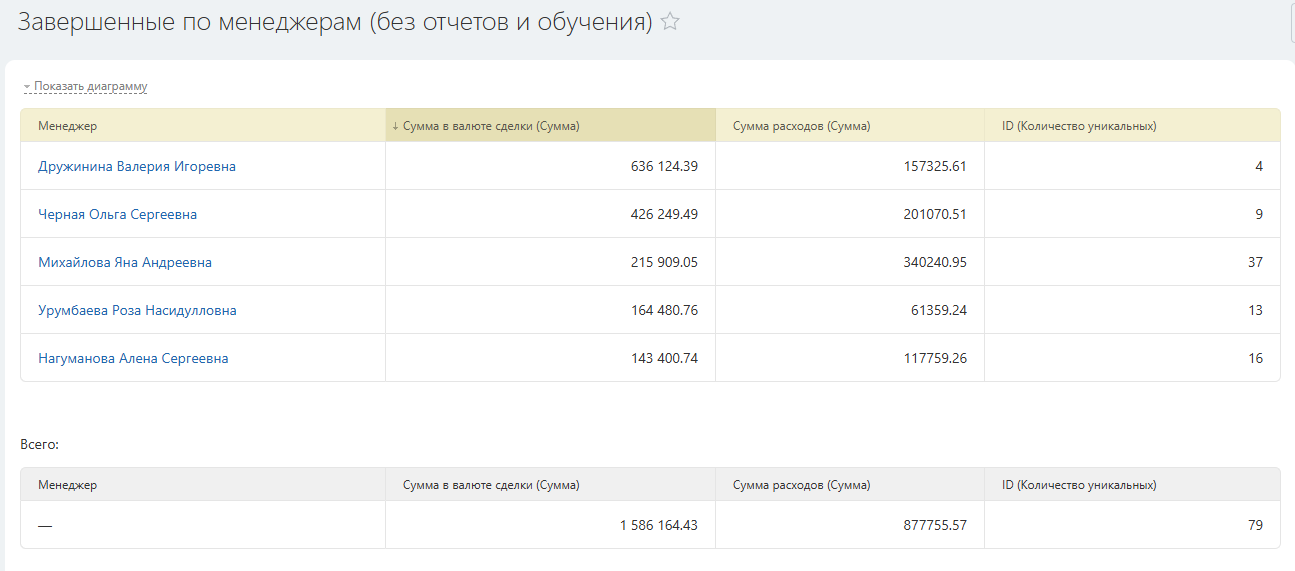
Task: Open Черная Ольга Сергеевна profile link
Action: [117, 214]
